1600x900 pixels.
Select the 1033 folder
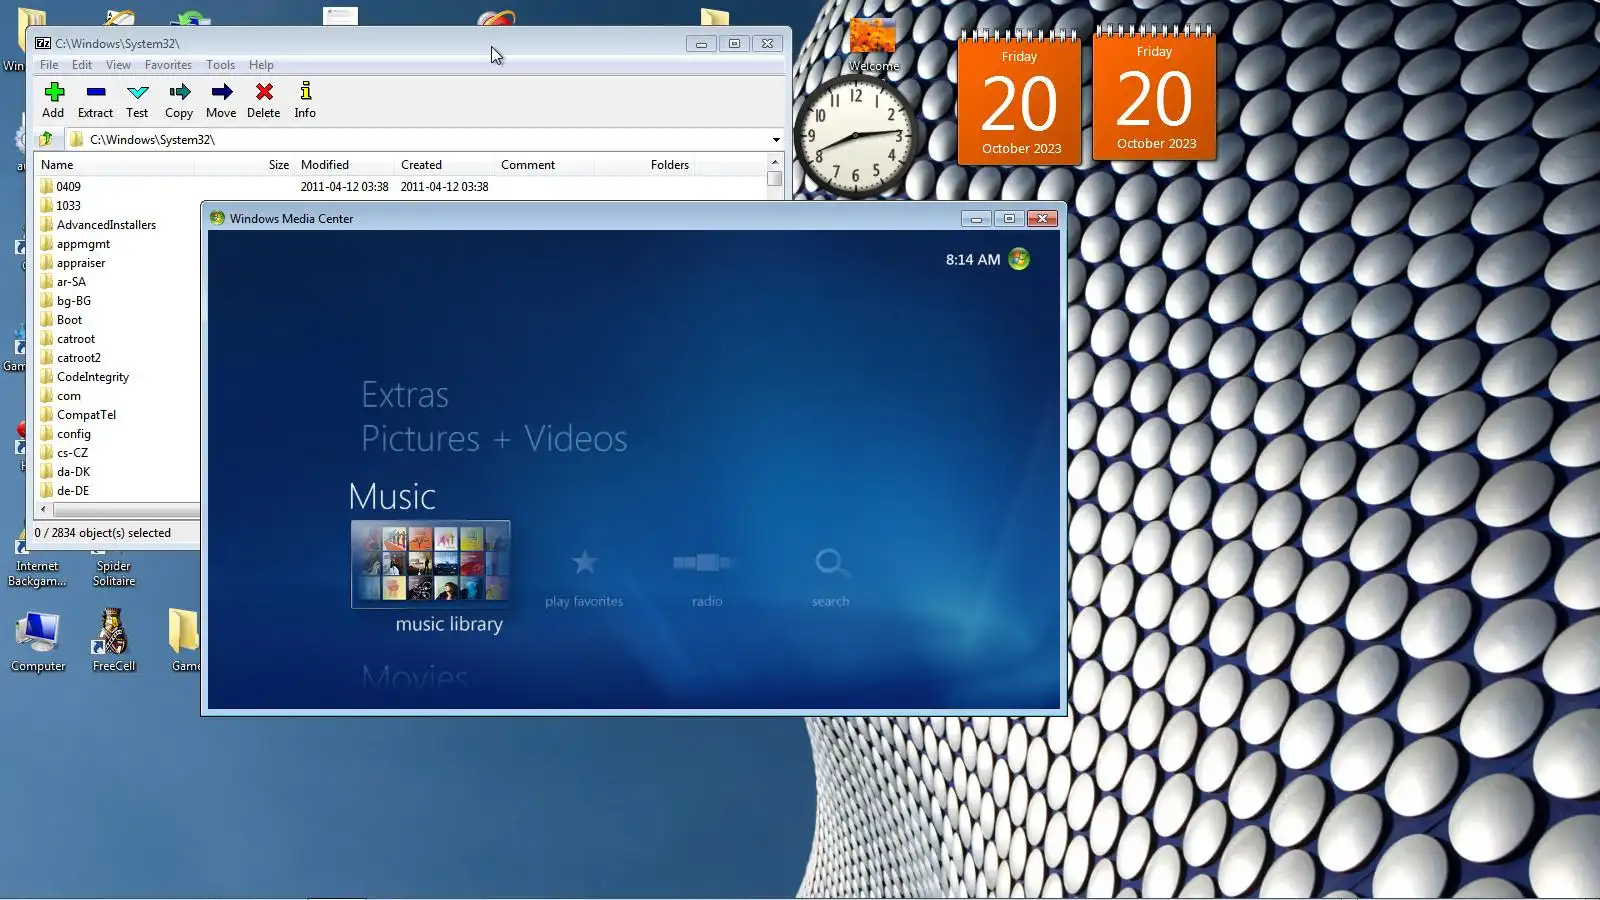[x=69, y=206]
